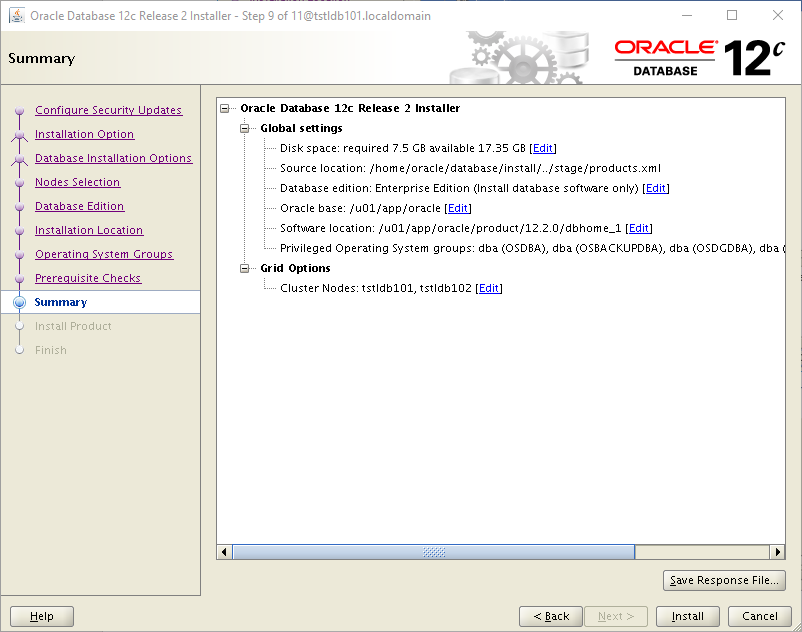Click the Nodes Selection step bullet

coord(19,182)
